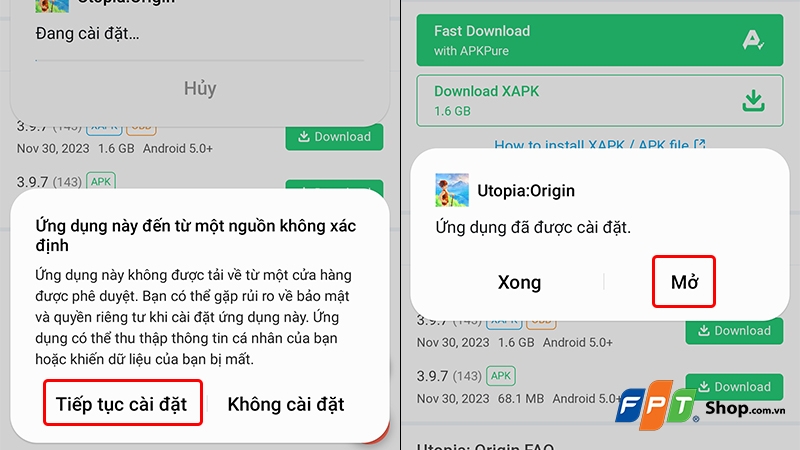Tap the unknown source warning heading
This screenshot has height=450, width=800.
195,235
